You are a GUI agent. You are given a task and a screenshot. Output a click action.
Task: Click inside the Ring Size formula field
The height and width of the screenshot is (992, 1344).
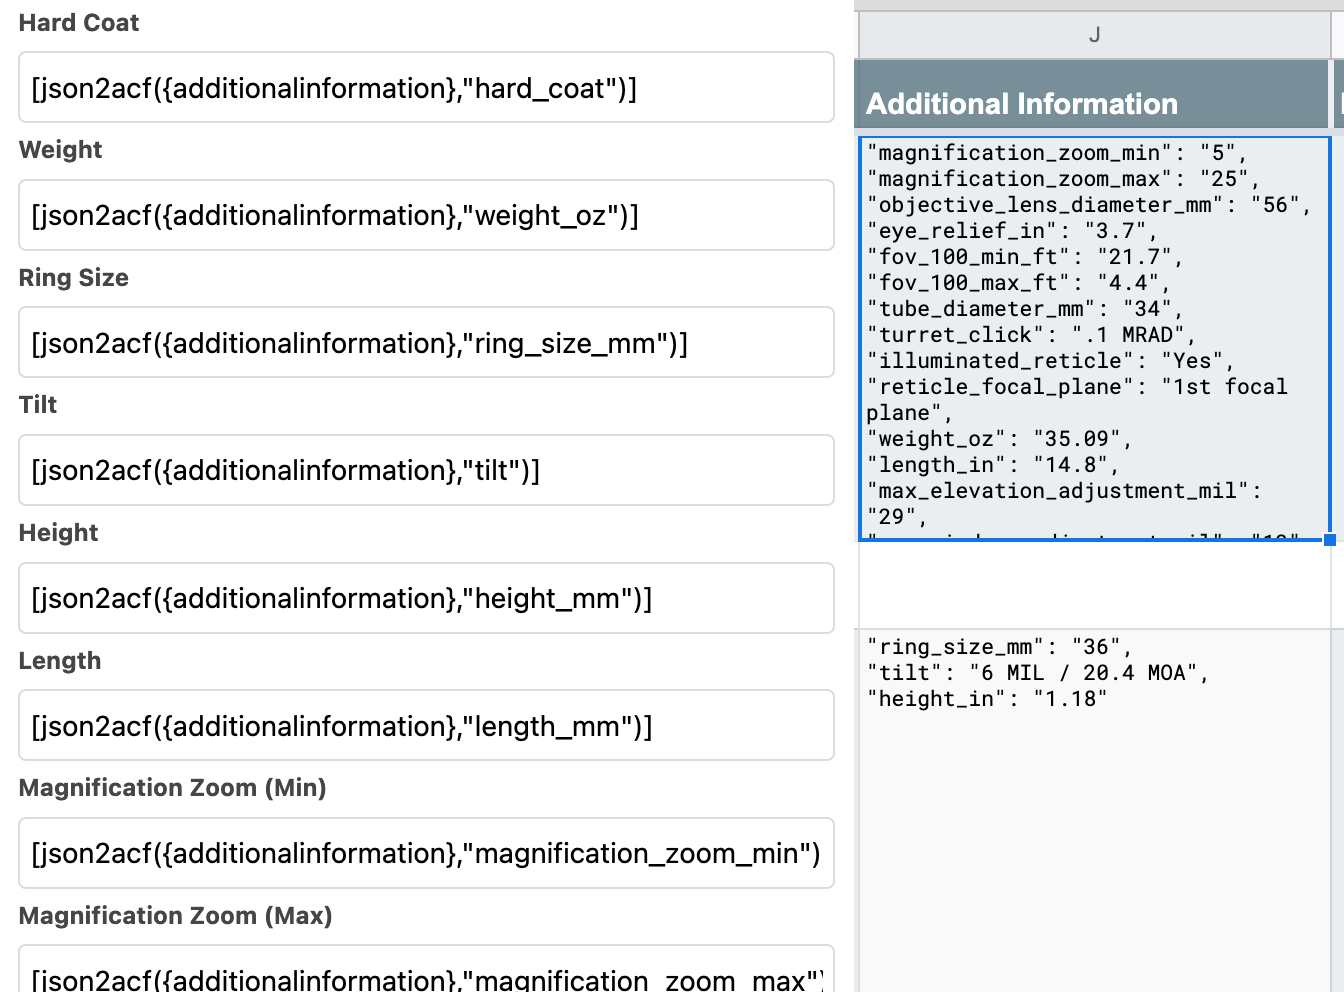426,342
